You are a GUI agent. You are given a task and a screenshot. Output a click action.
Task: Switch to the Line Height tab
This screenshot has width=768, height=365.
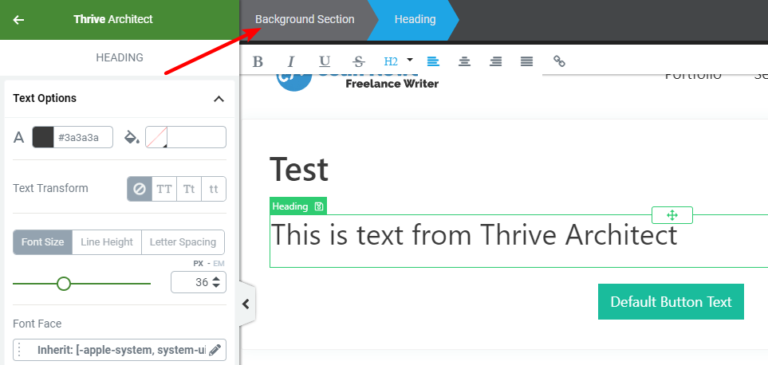(x=107, y=242)
